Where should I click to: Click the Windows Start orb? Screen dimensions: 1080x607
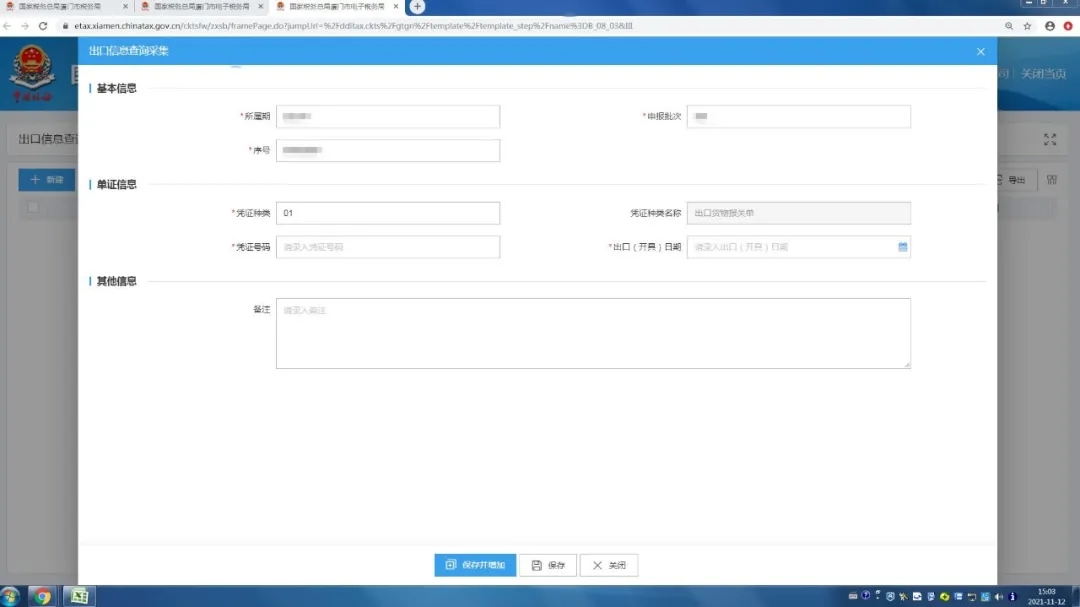click(11, 596)
